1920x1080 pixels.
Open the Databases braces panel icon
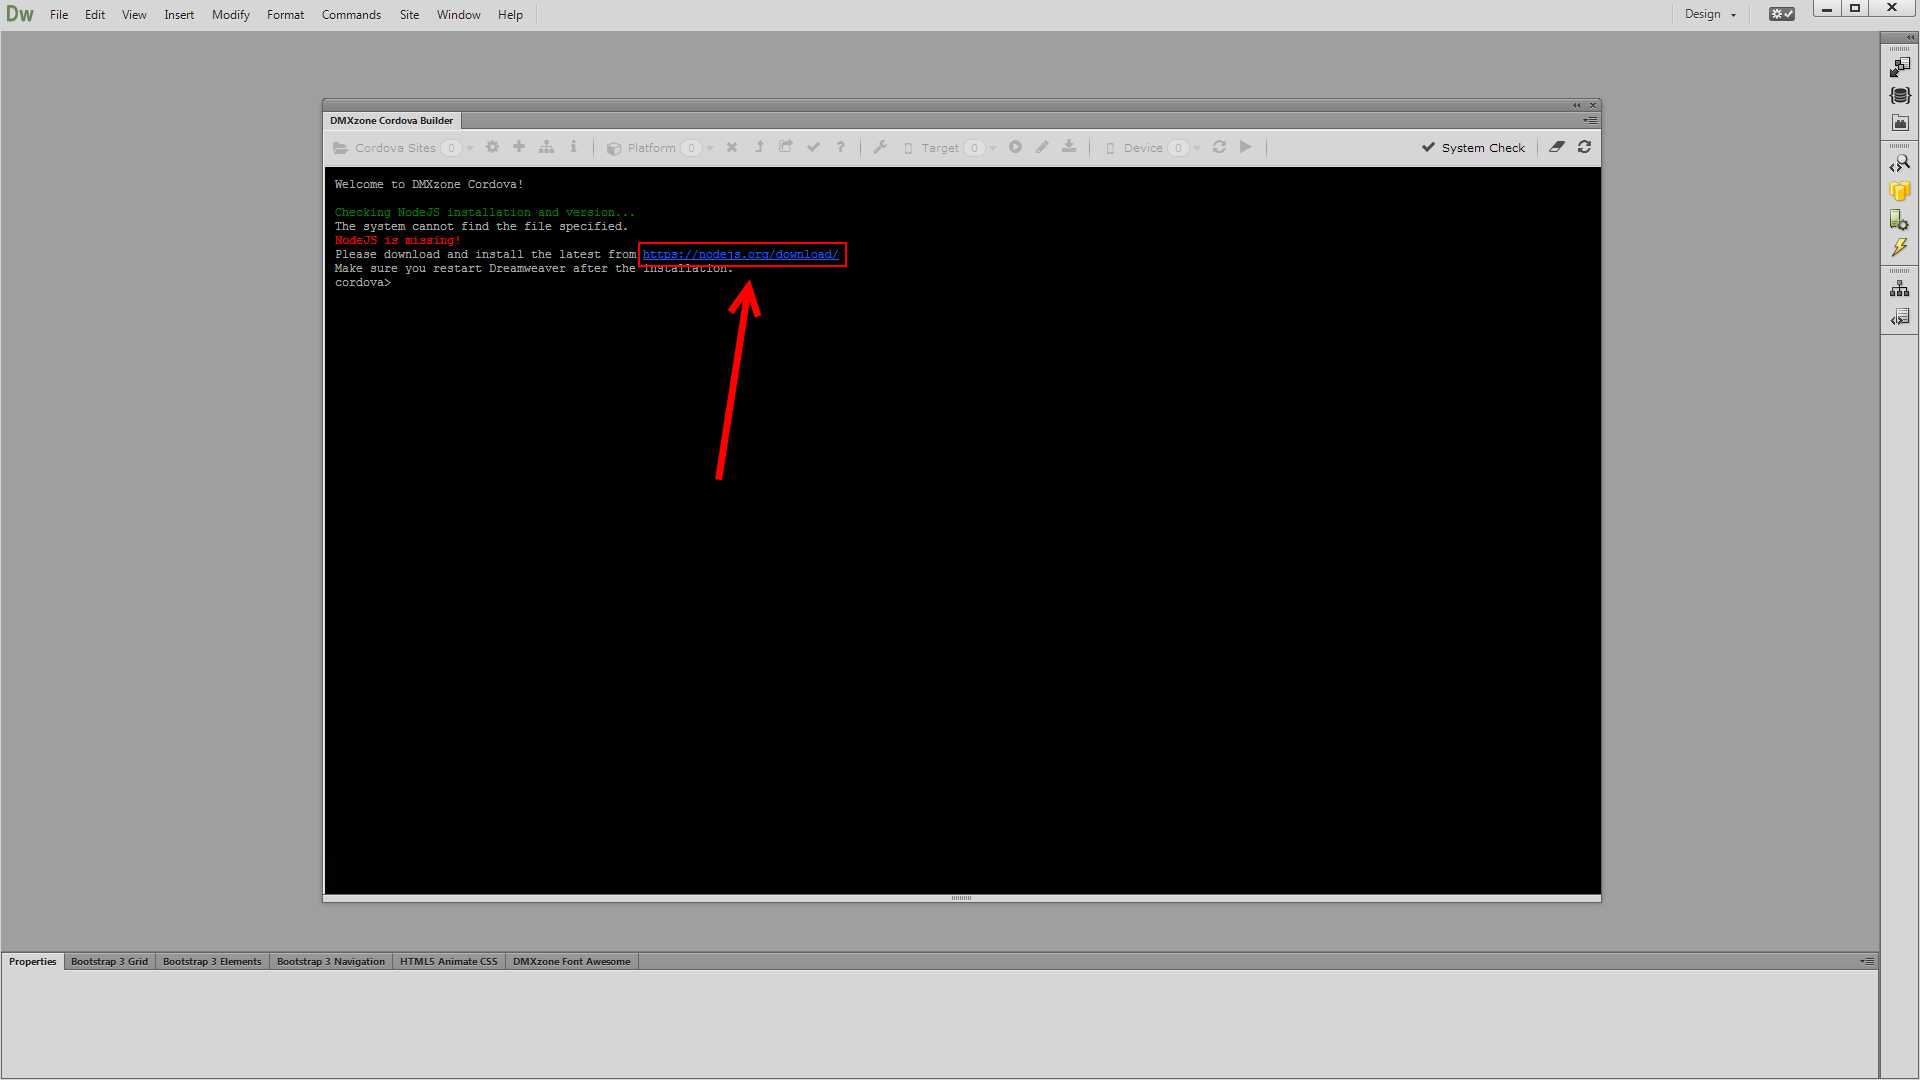(x=1900, y=95)
